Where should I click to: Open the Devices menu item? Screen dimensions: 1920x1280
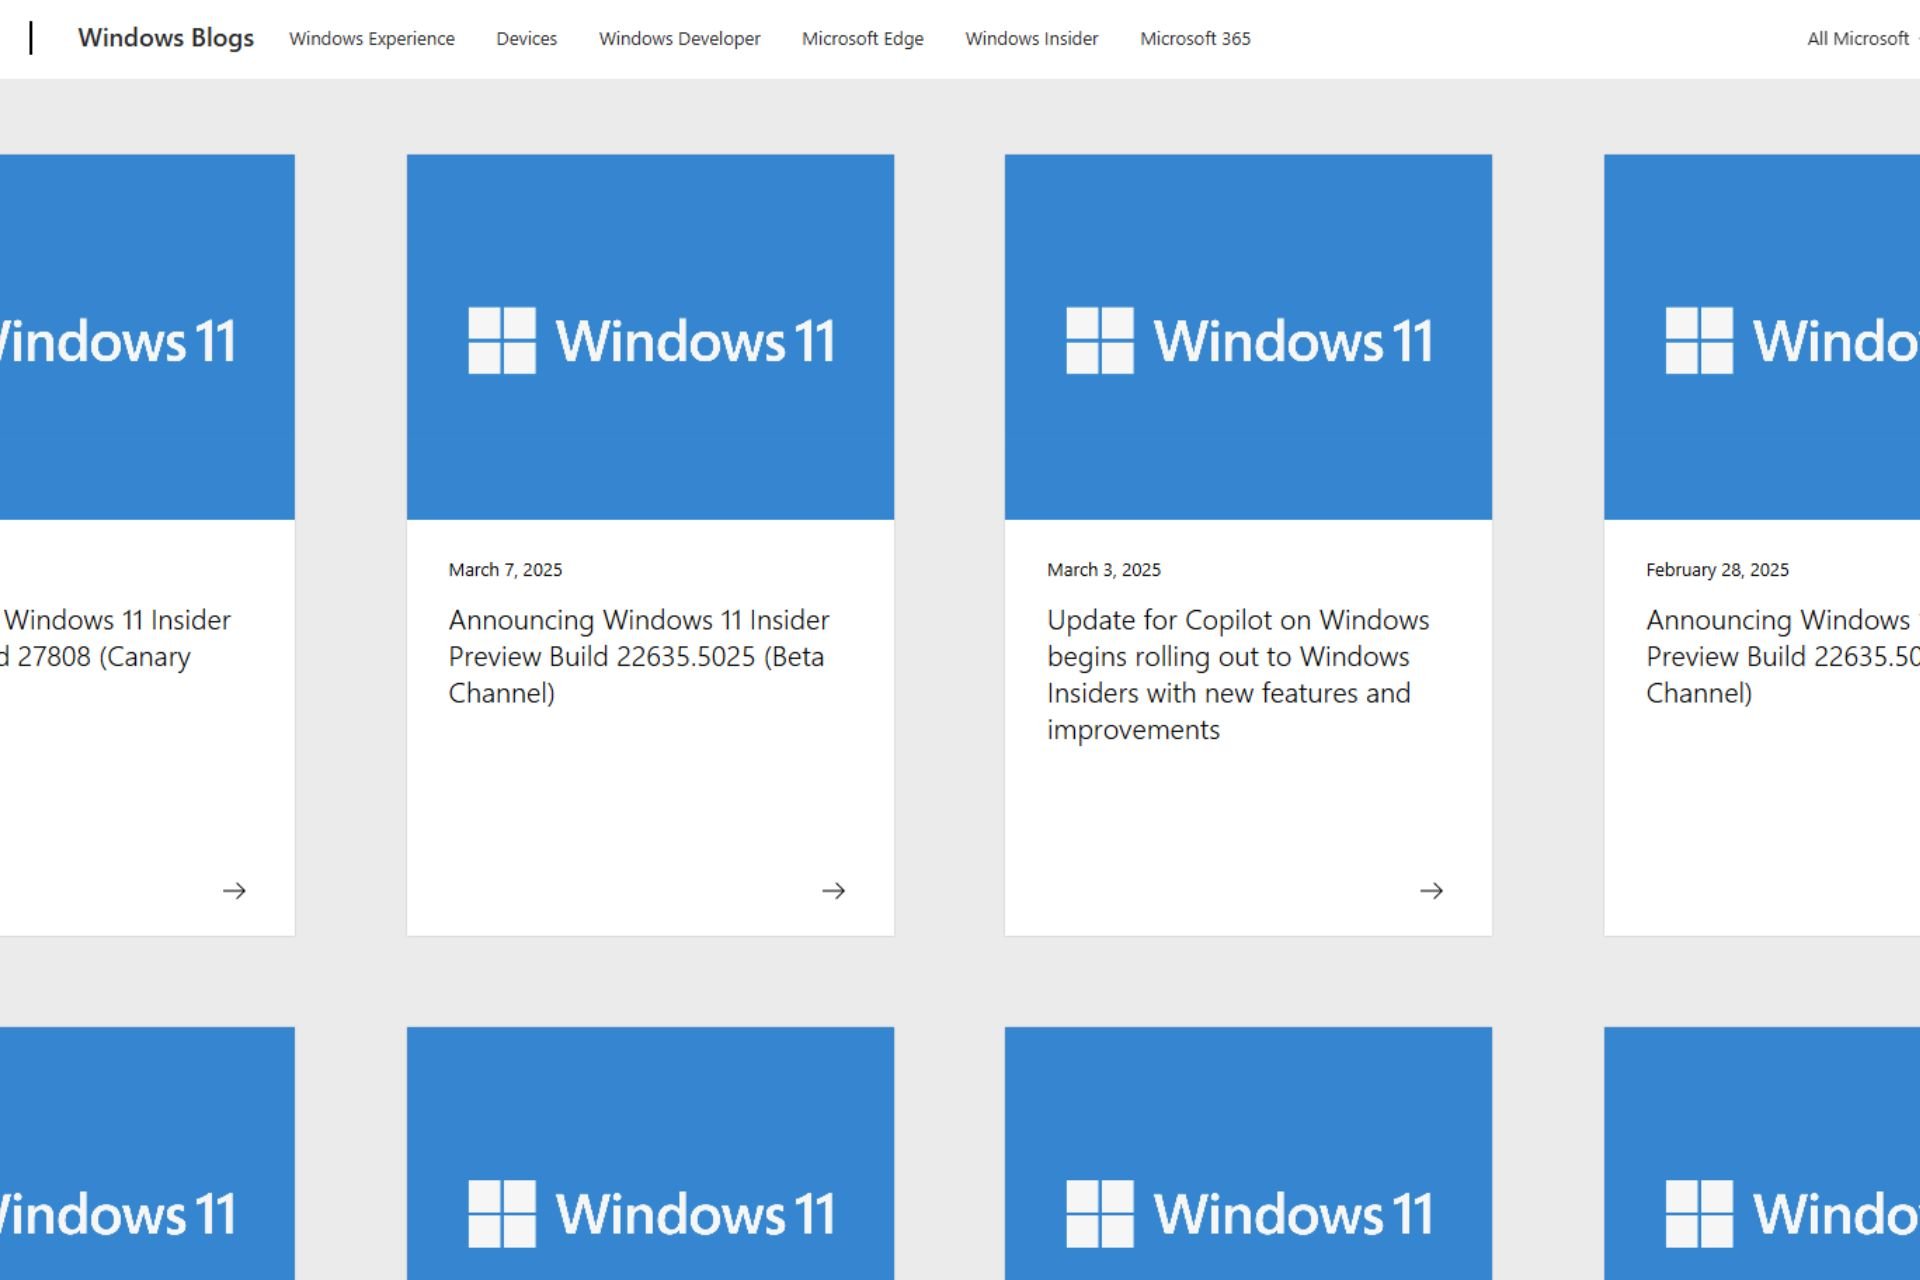pos(527,39)
